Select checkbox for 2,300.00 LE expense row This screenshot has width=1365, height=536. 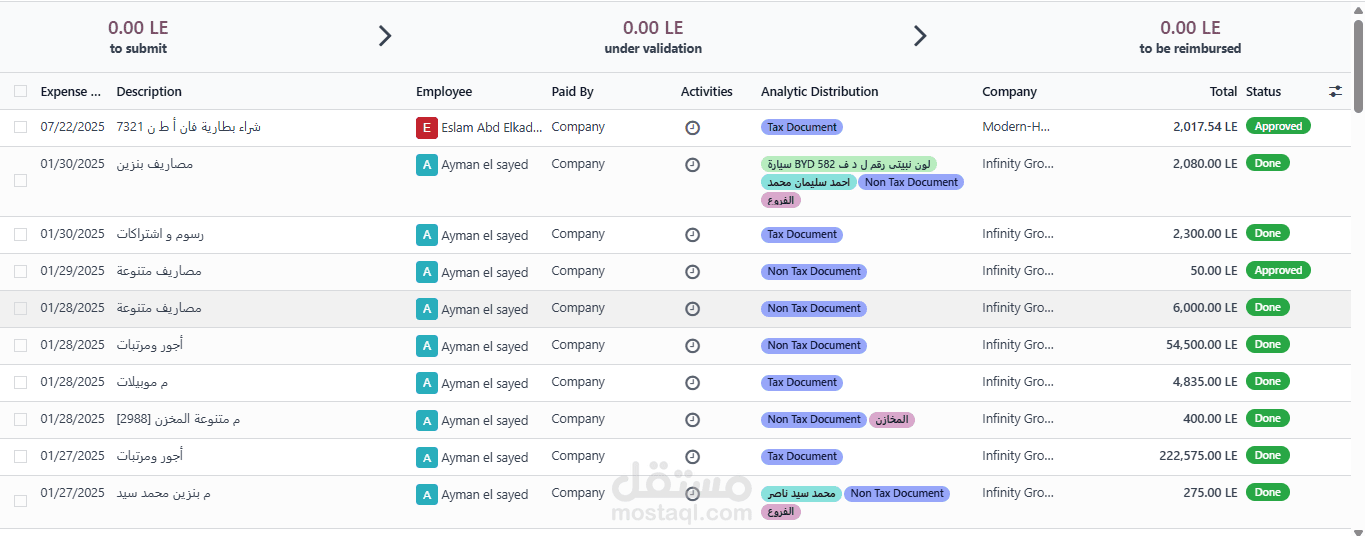point(21,235)
